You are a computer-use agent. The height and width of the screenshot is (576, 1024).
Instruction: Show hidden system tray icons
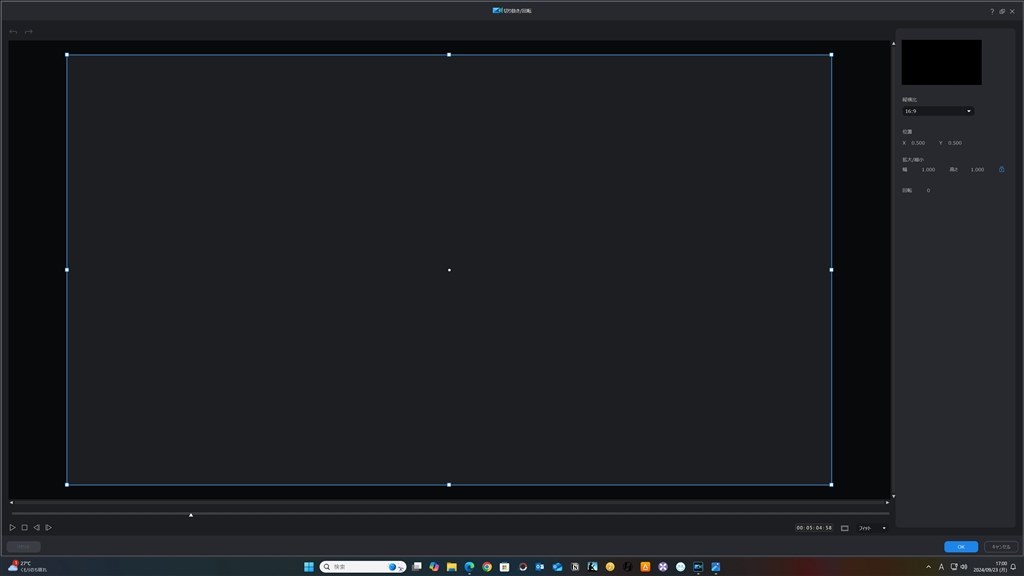click(x=928, y=567)
